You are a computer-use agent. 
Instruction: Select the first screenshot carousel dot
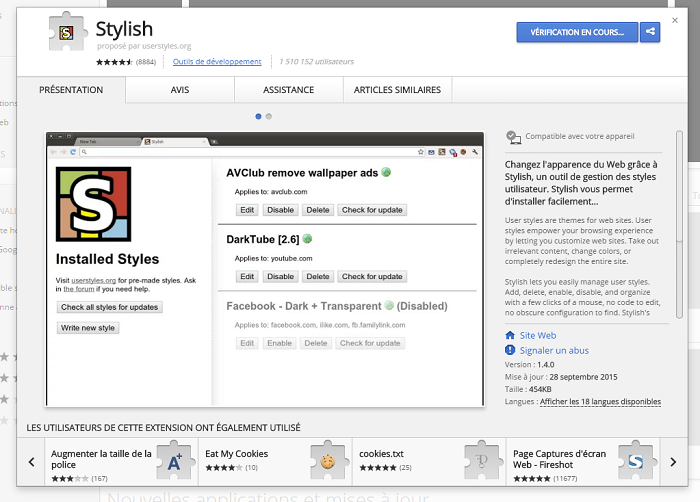tap(258, 117)
